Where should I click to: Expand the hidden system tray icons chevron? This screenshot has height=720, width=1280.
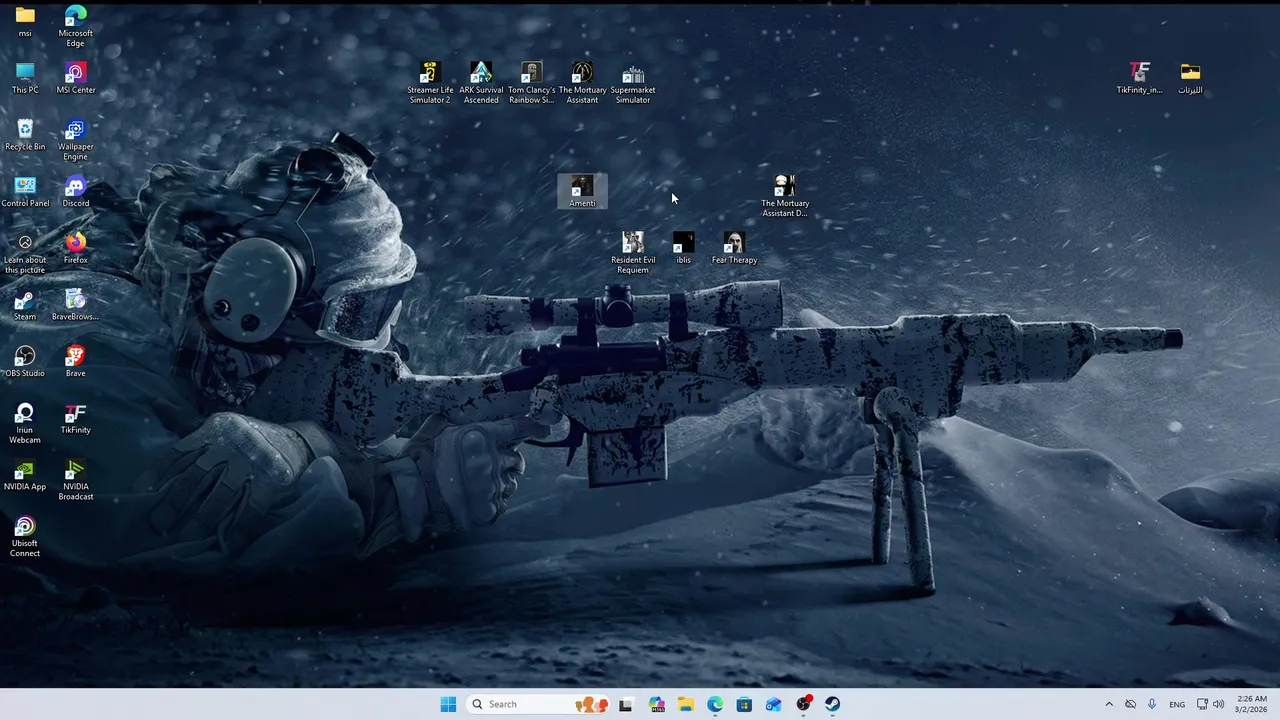click(1108, 704)
